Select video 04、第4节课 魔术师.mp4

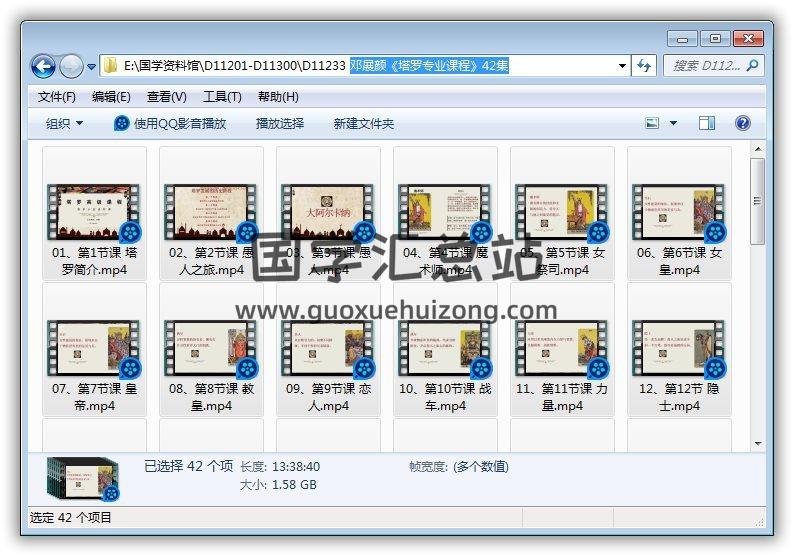pos(446,214)
